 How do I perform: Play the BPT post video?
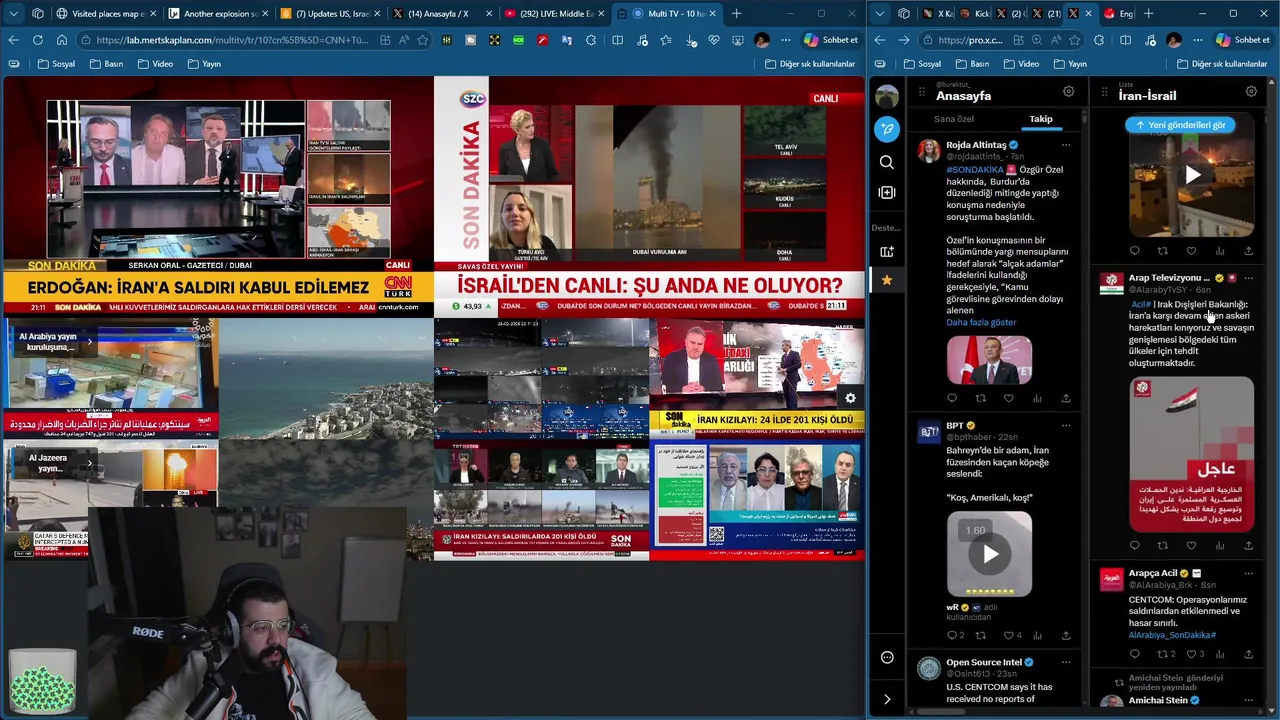click(x=989, y=554)
